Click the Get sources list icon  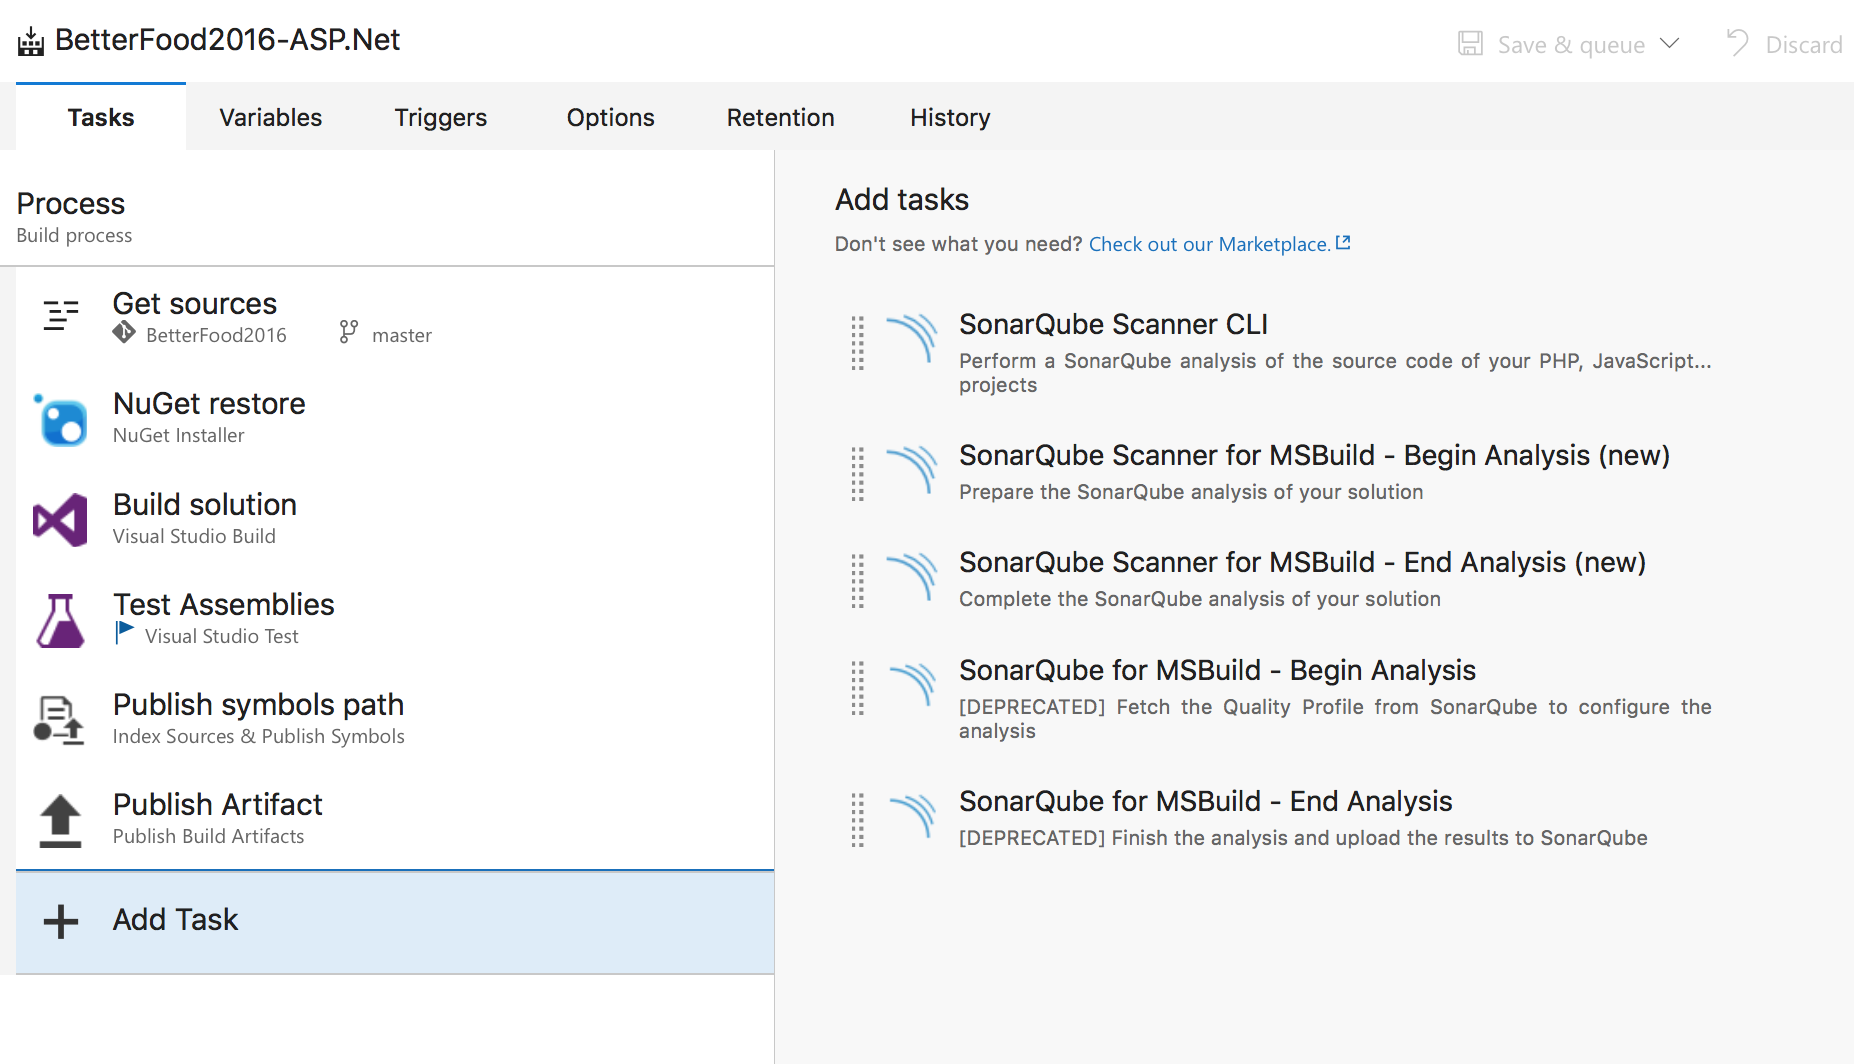(x=61, y=315)
